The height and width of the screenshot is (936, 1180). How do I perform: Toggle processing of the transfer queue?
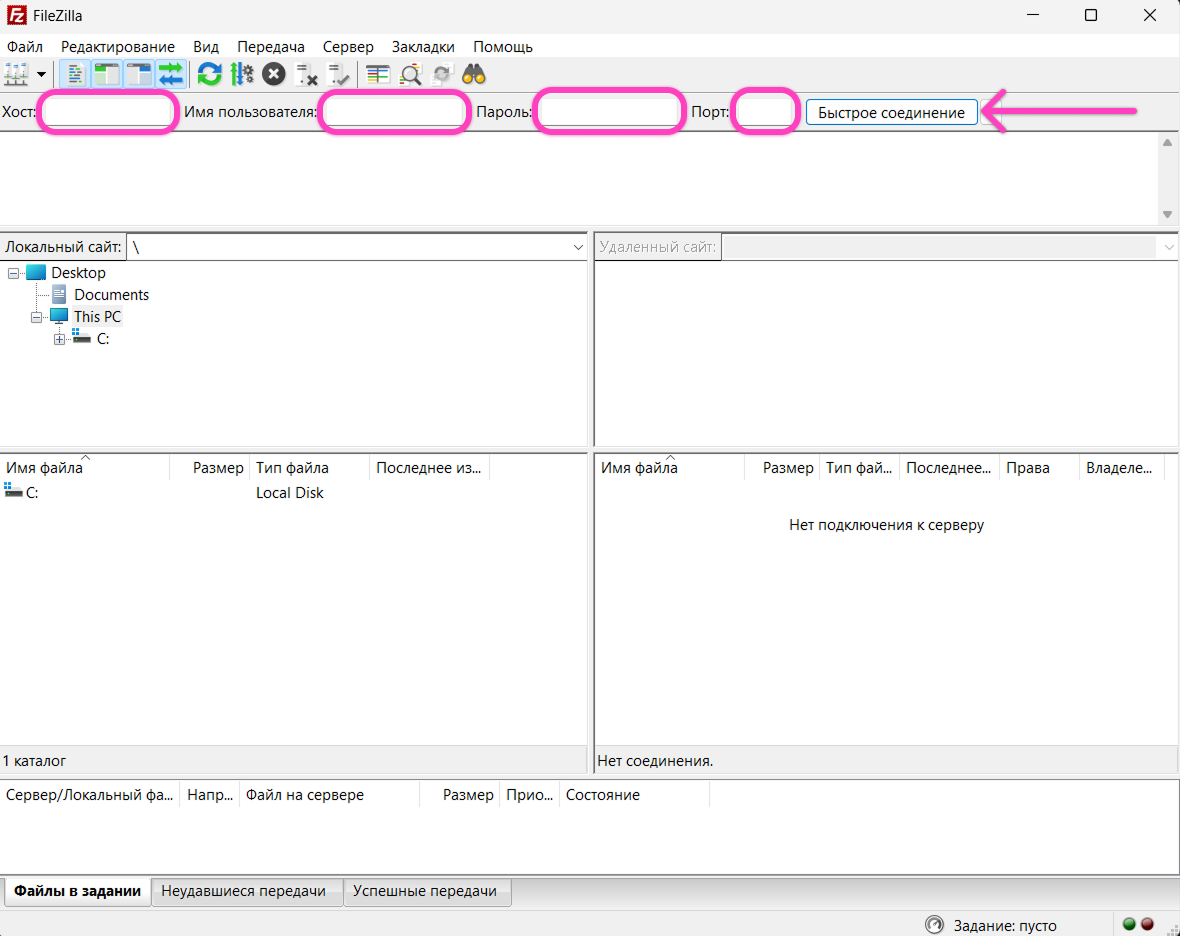pyautogui.click(x=242, y=74)
